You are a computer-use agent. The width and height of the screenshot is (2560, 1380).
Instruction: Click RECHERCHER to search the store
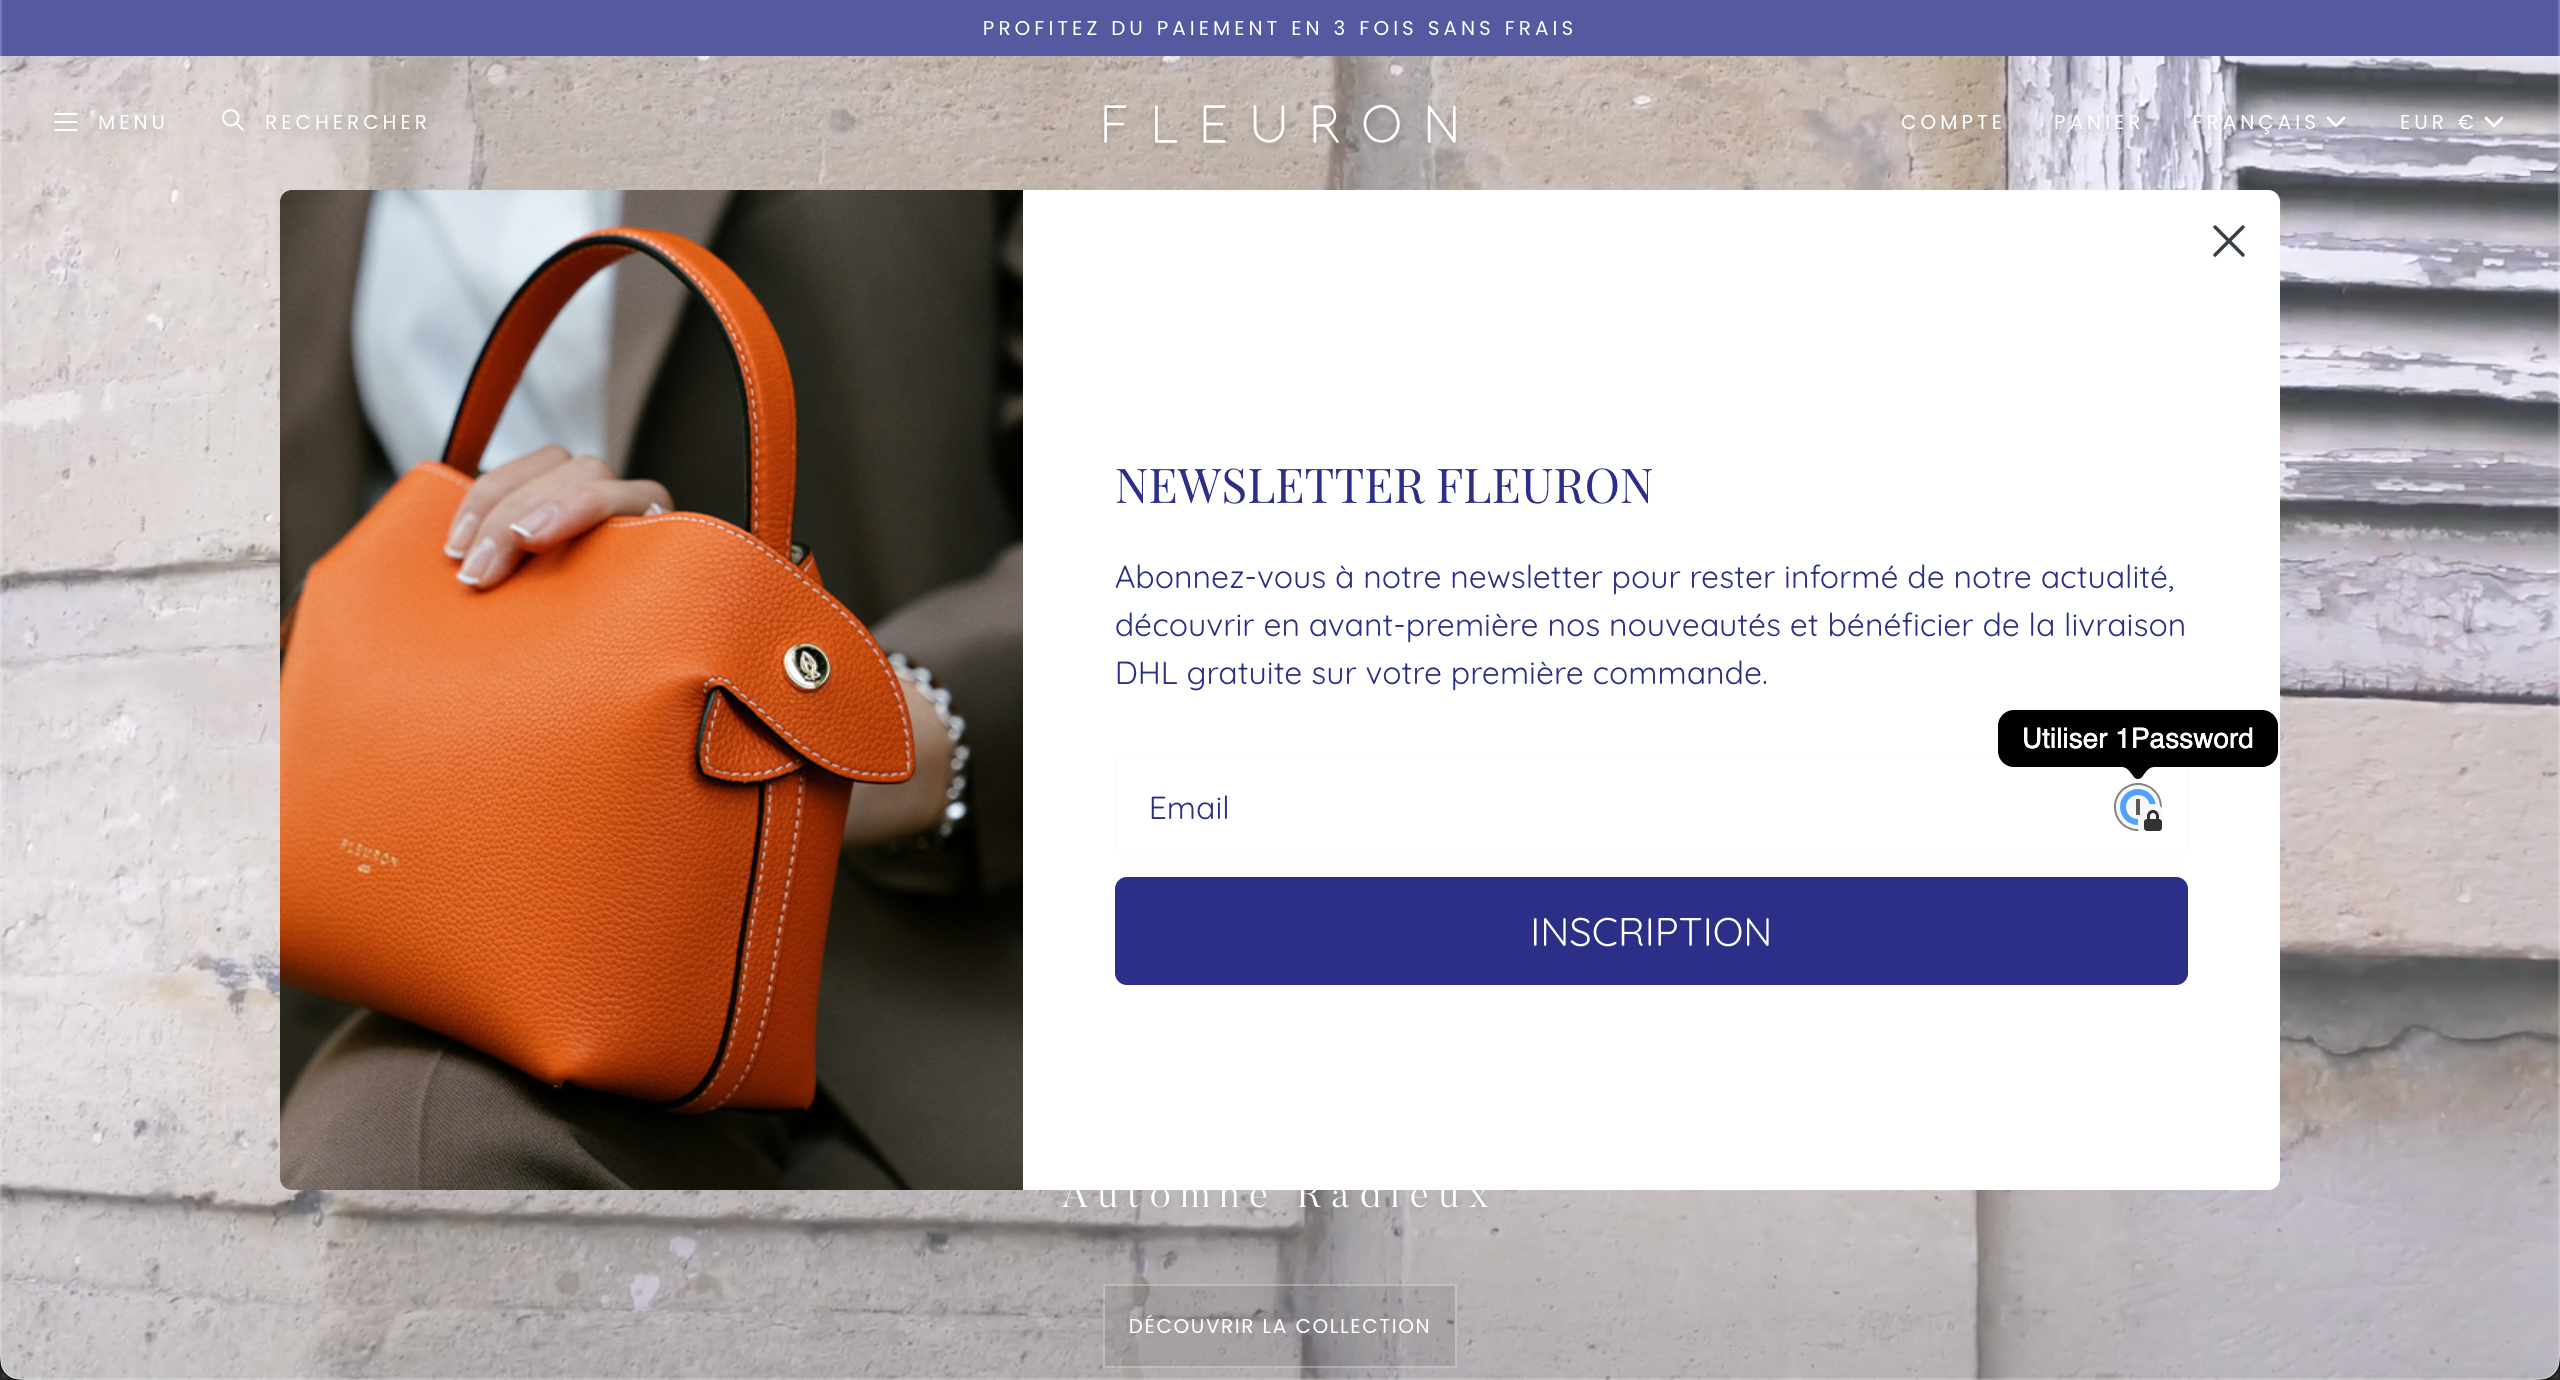click(x=346, y=122)
